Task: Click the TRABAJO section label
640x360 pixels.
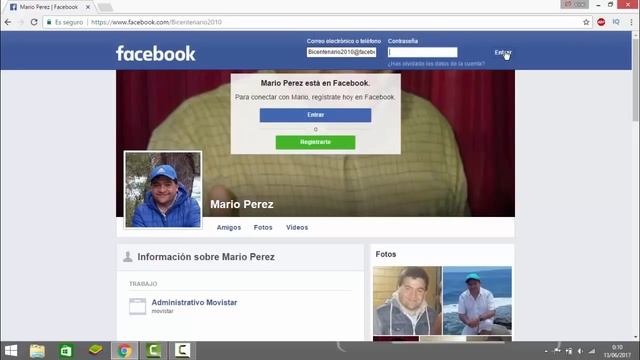Action: 143,284
